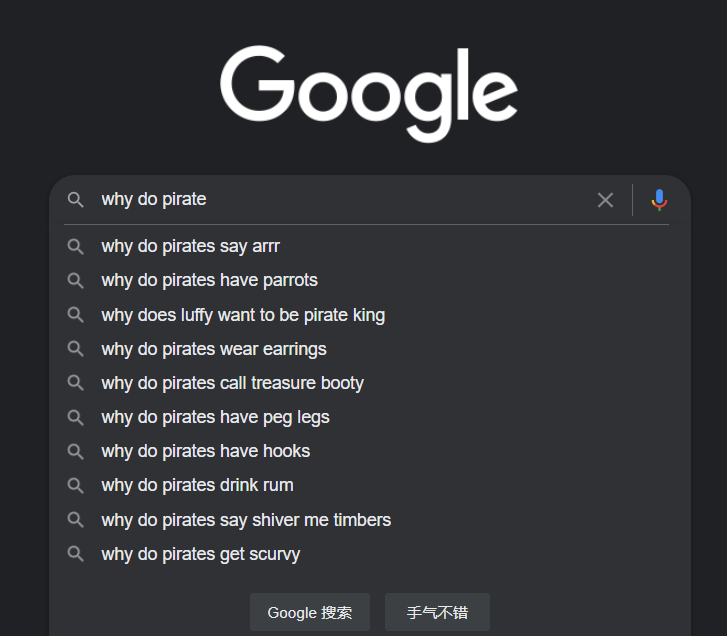
Task: Click the magnifier icon in search field
Action: point(76,200)
